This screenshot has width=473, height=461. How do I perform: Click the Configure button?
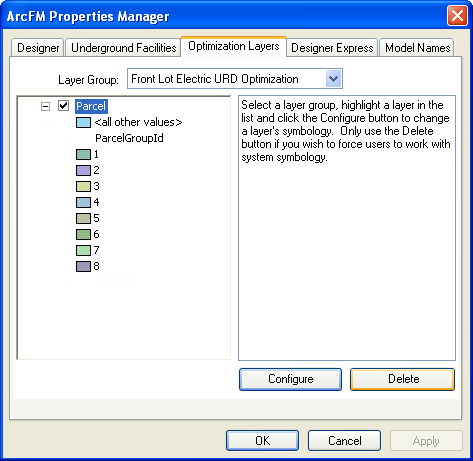click(290, 379)
